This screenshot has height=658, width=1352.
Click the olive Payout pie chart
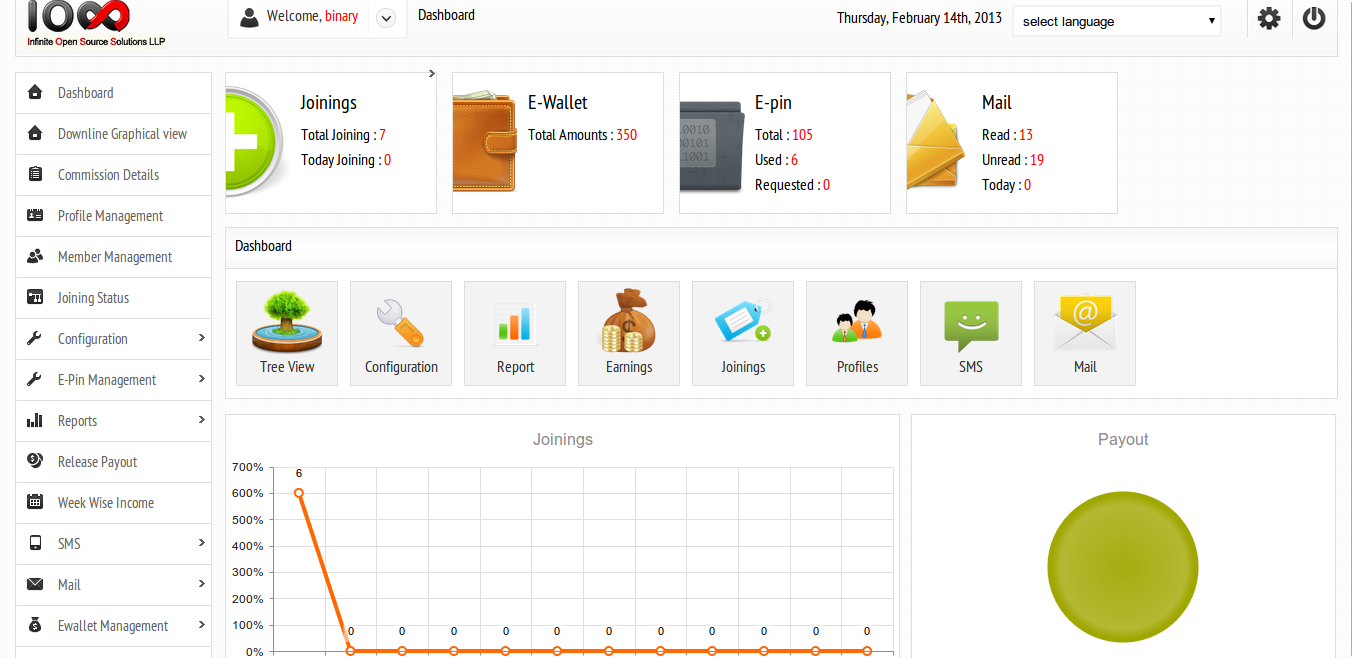click(x=1123, y=567)
